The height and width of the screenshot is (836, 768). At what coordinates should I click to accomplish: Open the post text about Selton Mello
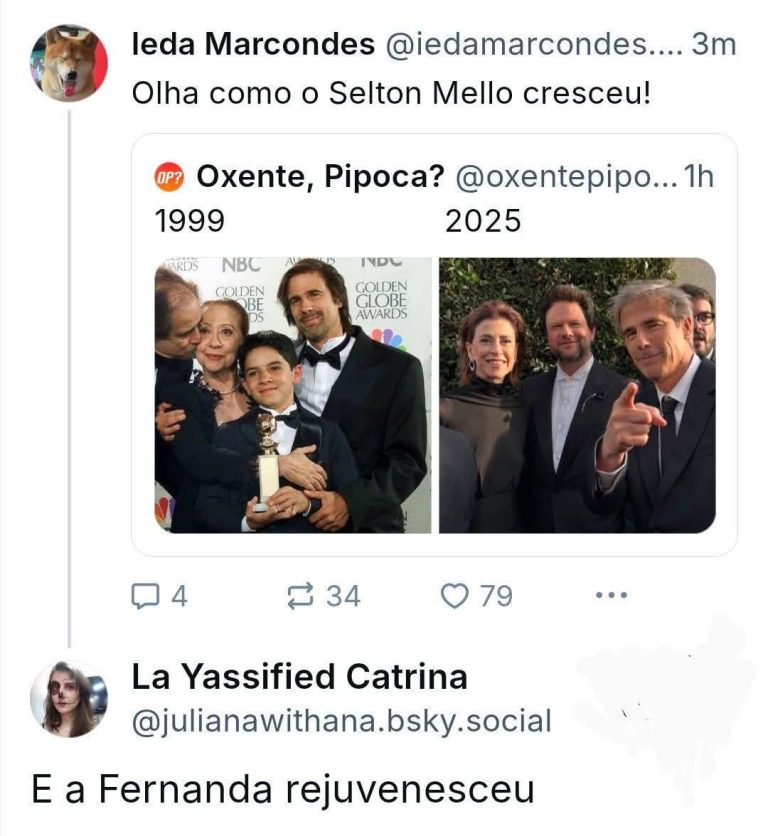pyautogui.click(x=391, y=94)
